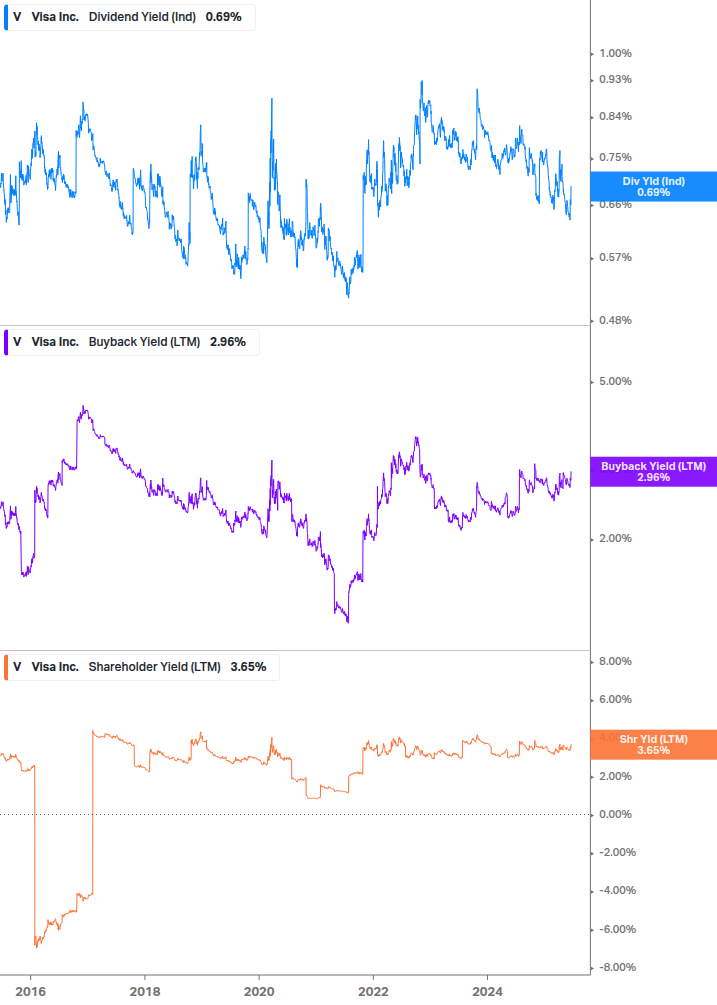717x1005 pixels.
Task: Click the 0.48% dividend axis label
Action: coord(615,320)
